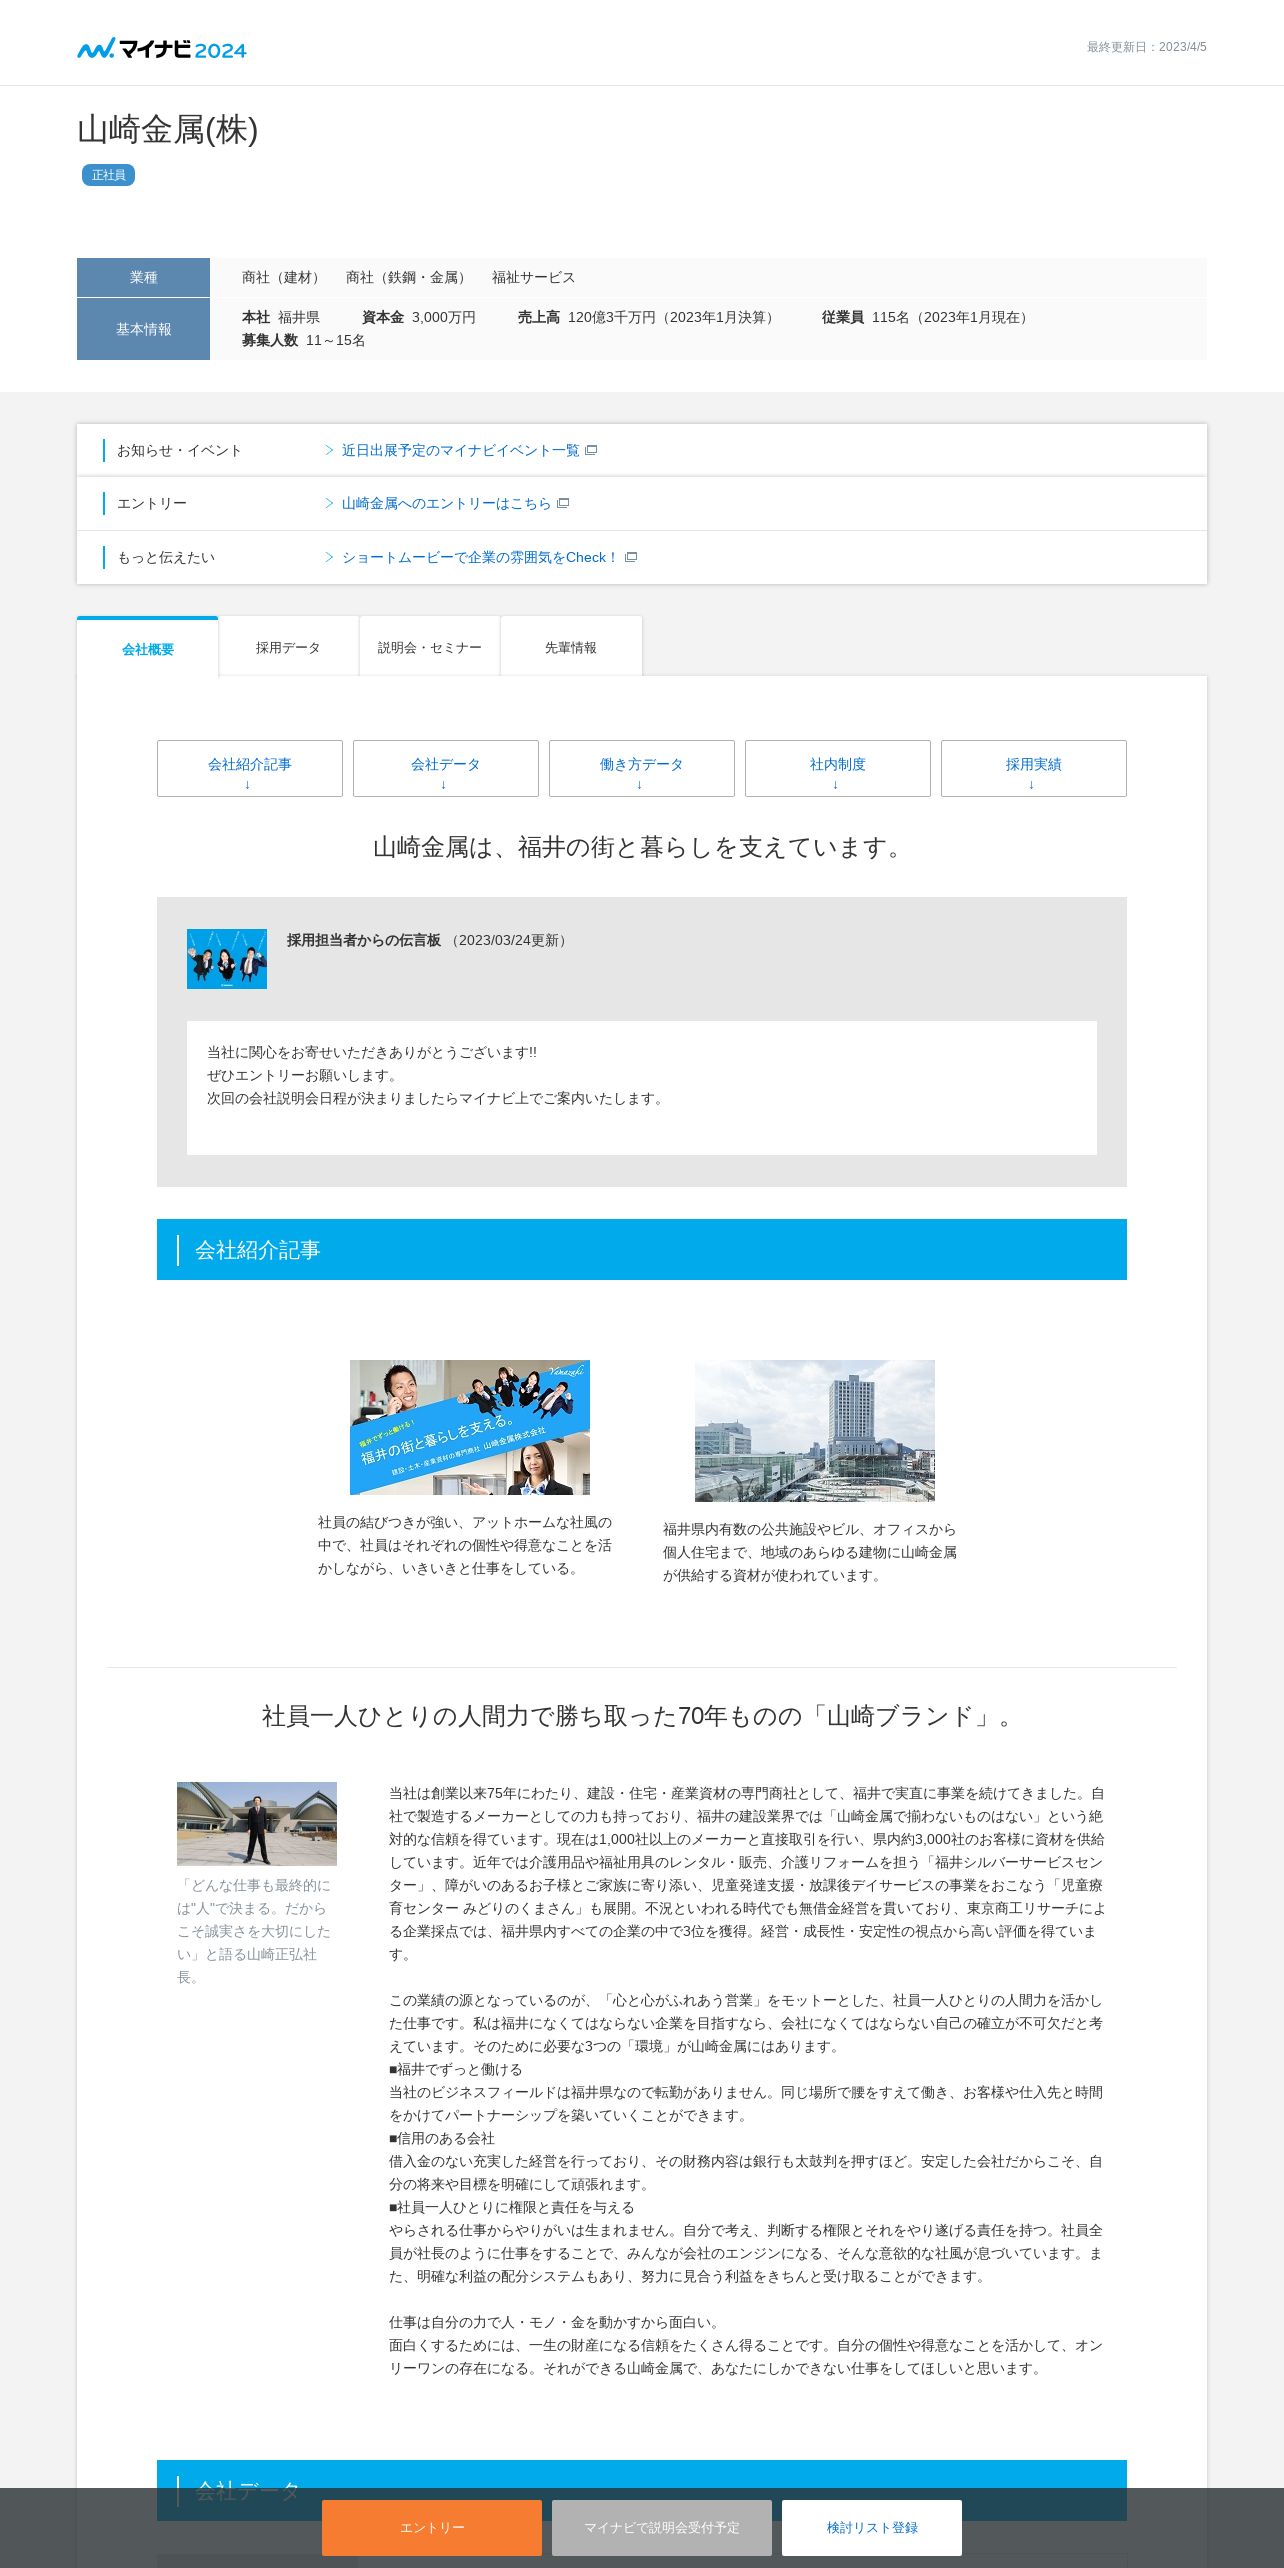
Task: Click 採用担当者からの伝言板 heading
Action: (364, 940)
